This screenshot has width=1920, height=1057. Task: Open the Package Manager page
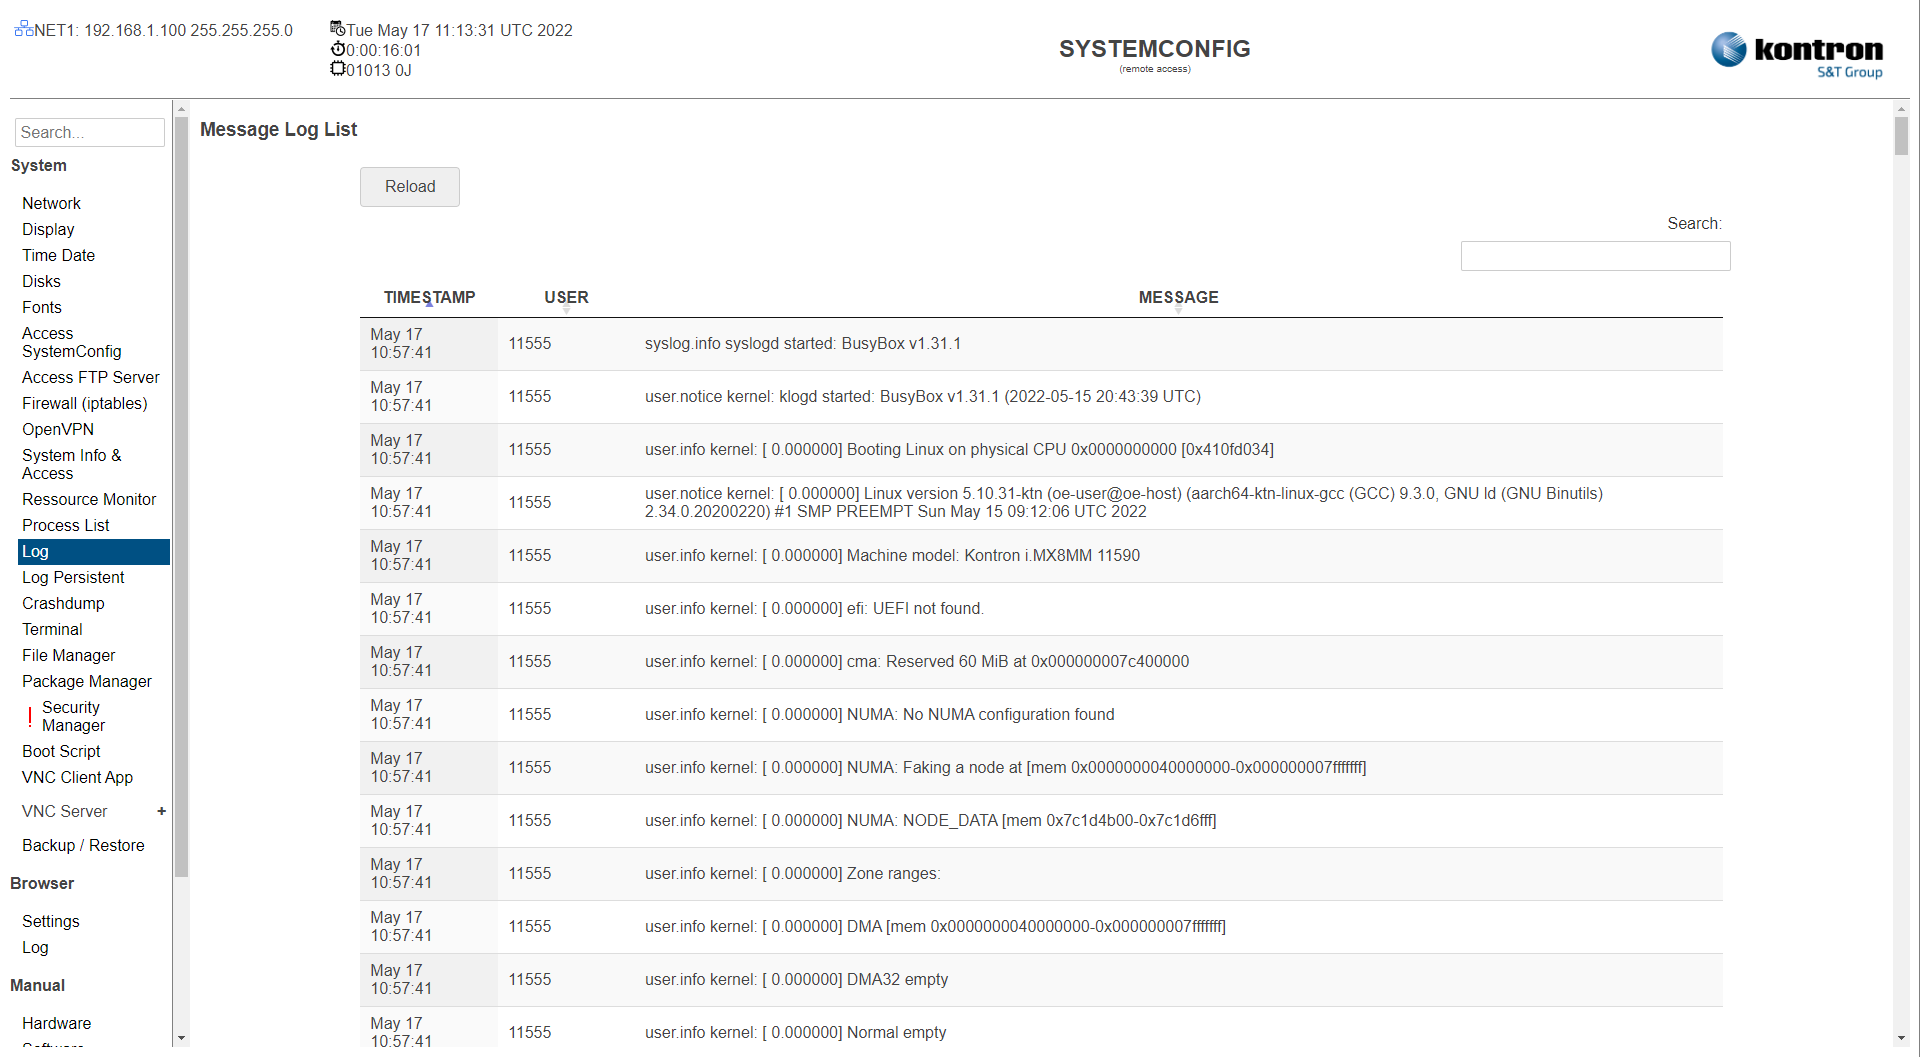click(x=86, y=681)
